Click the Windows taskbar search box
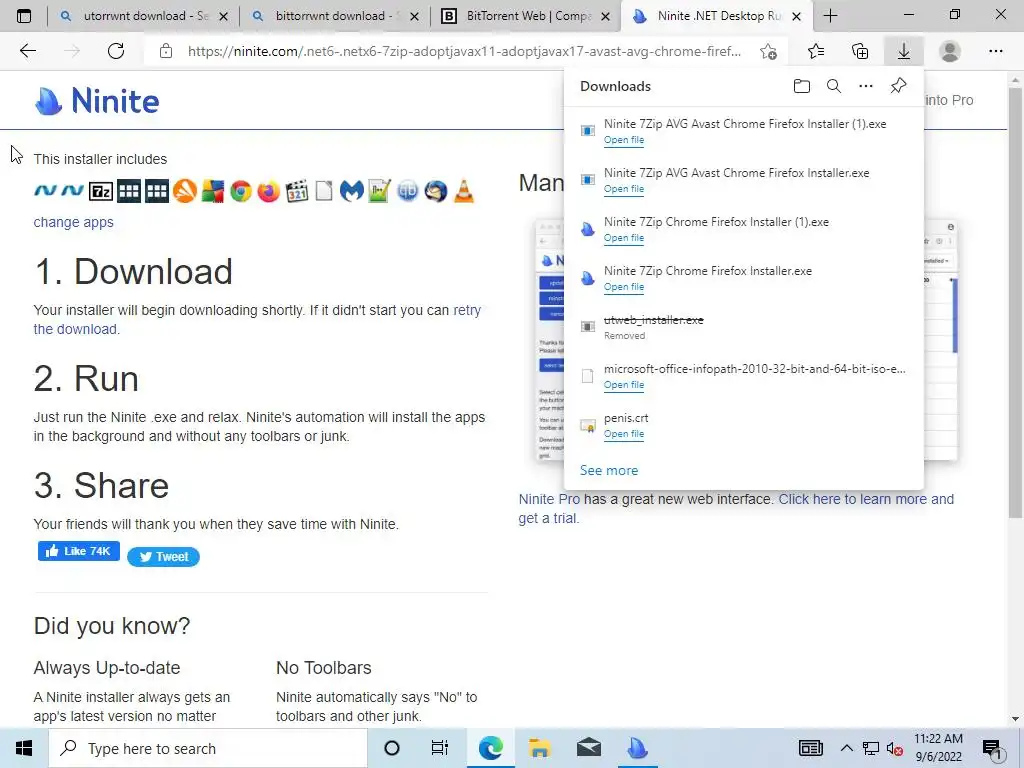This screenshot has height=768, width=1024. (x=208, y=748)
